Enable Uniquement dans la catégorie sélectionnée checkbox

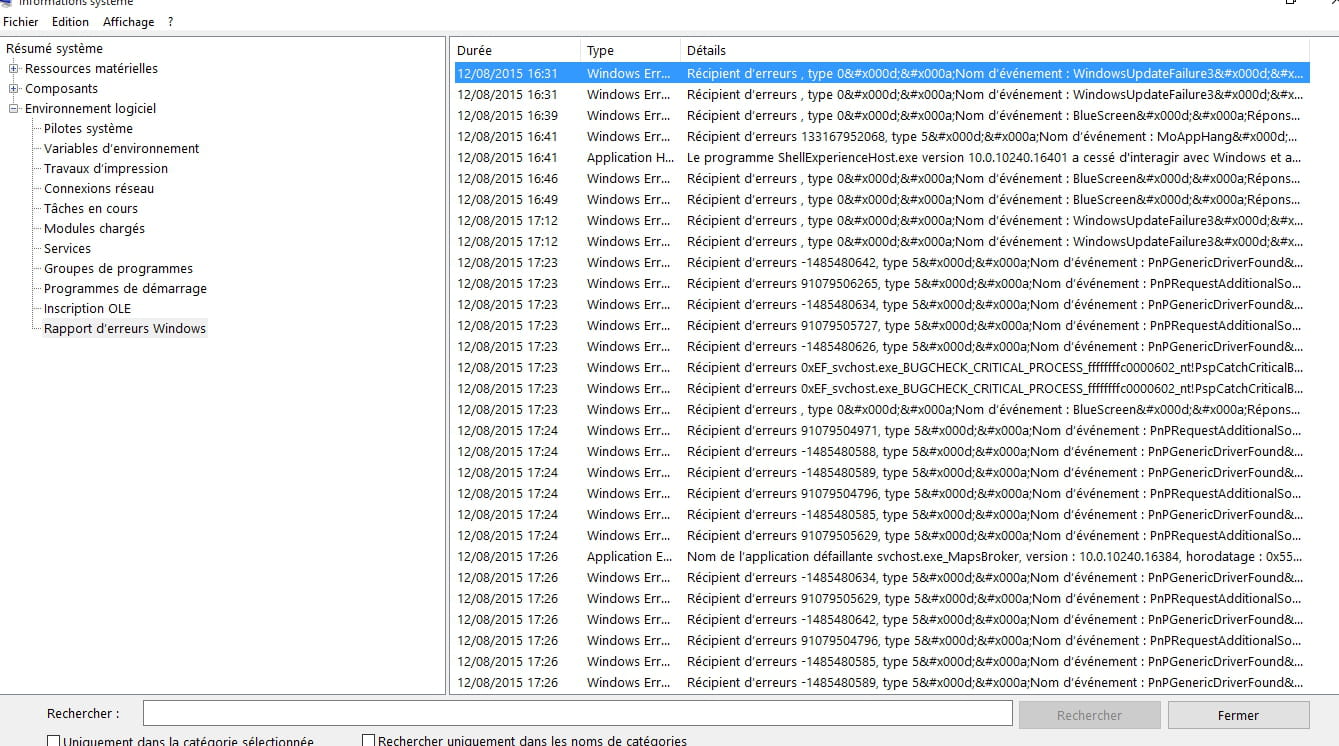pyautogui.click(x=54, y=741)
